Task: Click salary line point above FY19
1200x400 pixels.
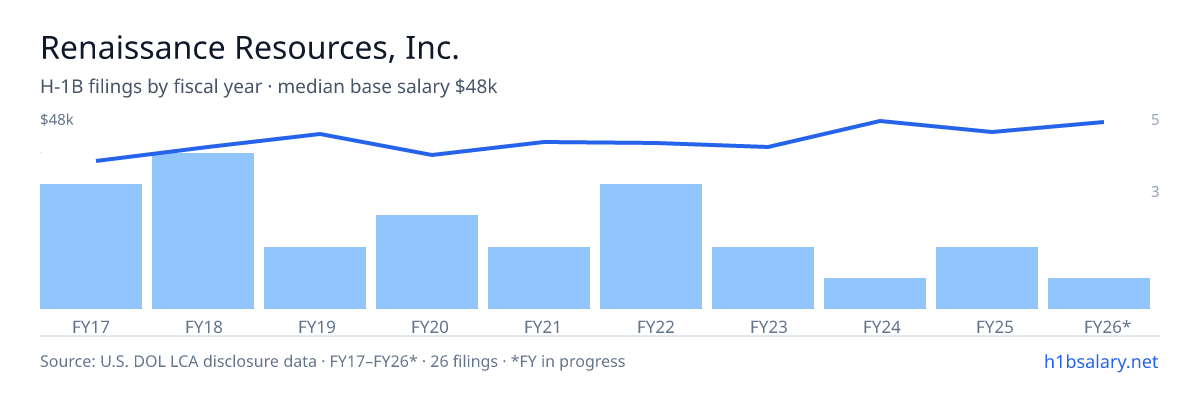Action: 319,134
